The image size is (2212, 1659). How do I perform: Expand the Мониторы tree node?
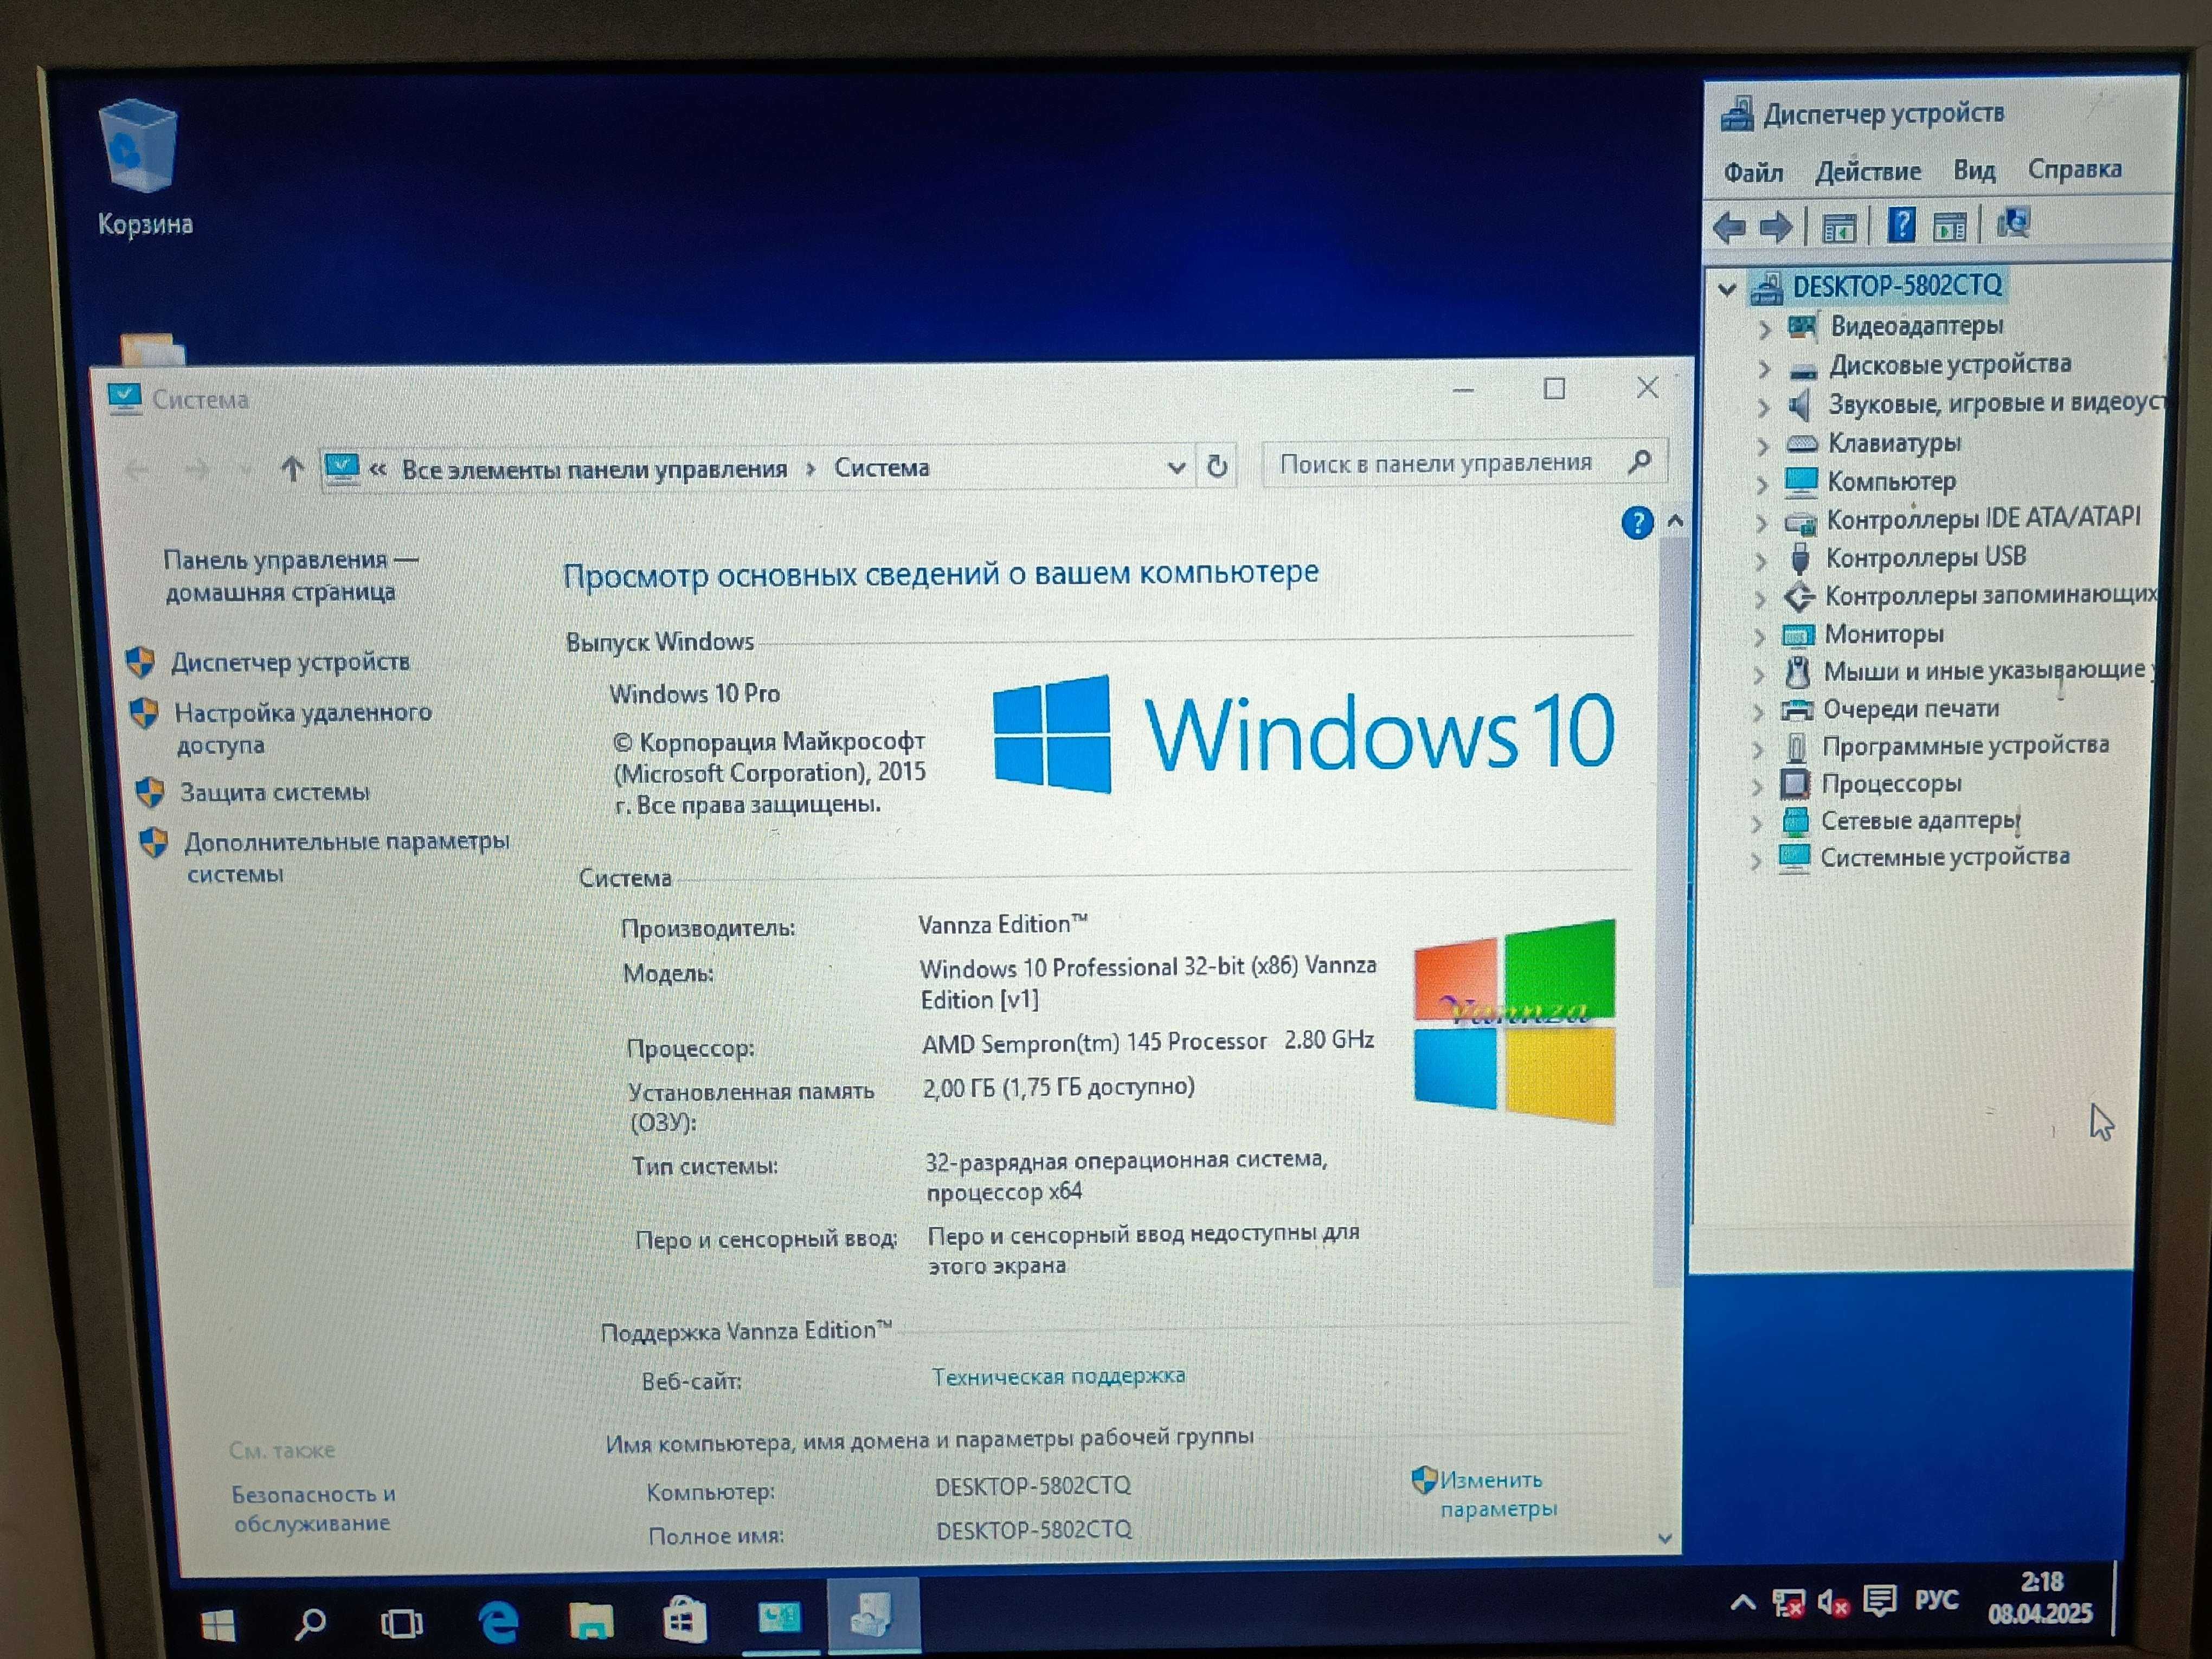pos(1760,636)
